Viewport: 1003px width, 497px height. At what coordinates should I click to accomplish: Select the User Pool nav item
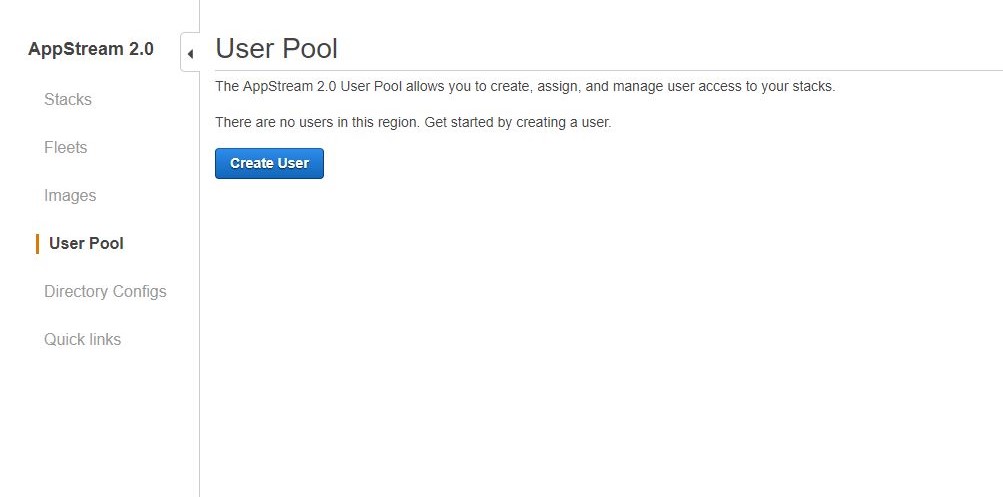click(86, 244)
